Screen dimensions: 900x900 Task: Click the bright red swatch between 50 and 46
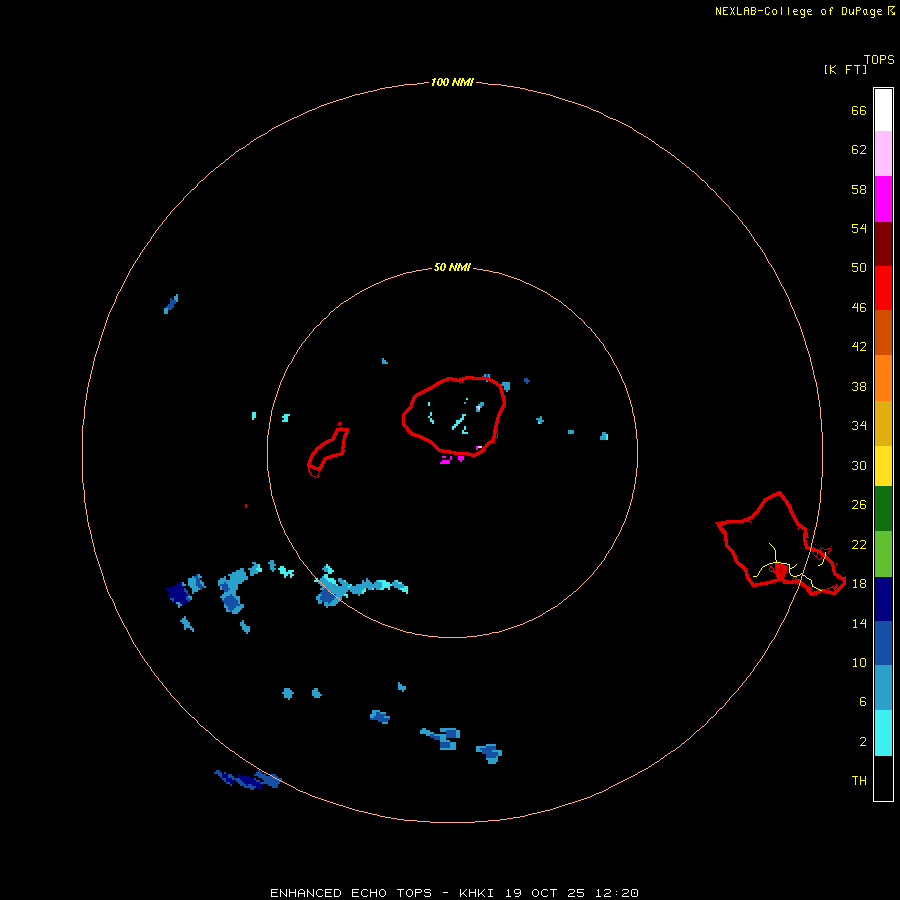pos(883,288)
